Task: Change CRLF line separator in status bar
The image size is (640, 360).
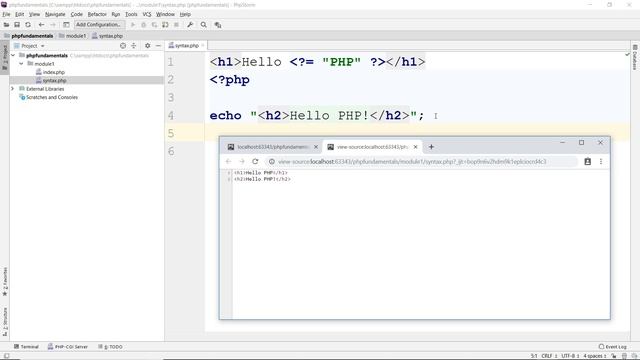Action: (x=549, y=356)
